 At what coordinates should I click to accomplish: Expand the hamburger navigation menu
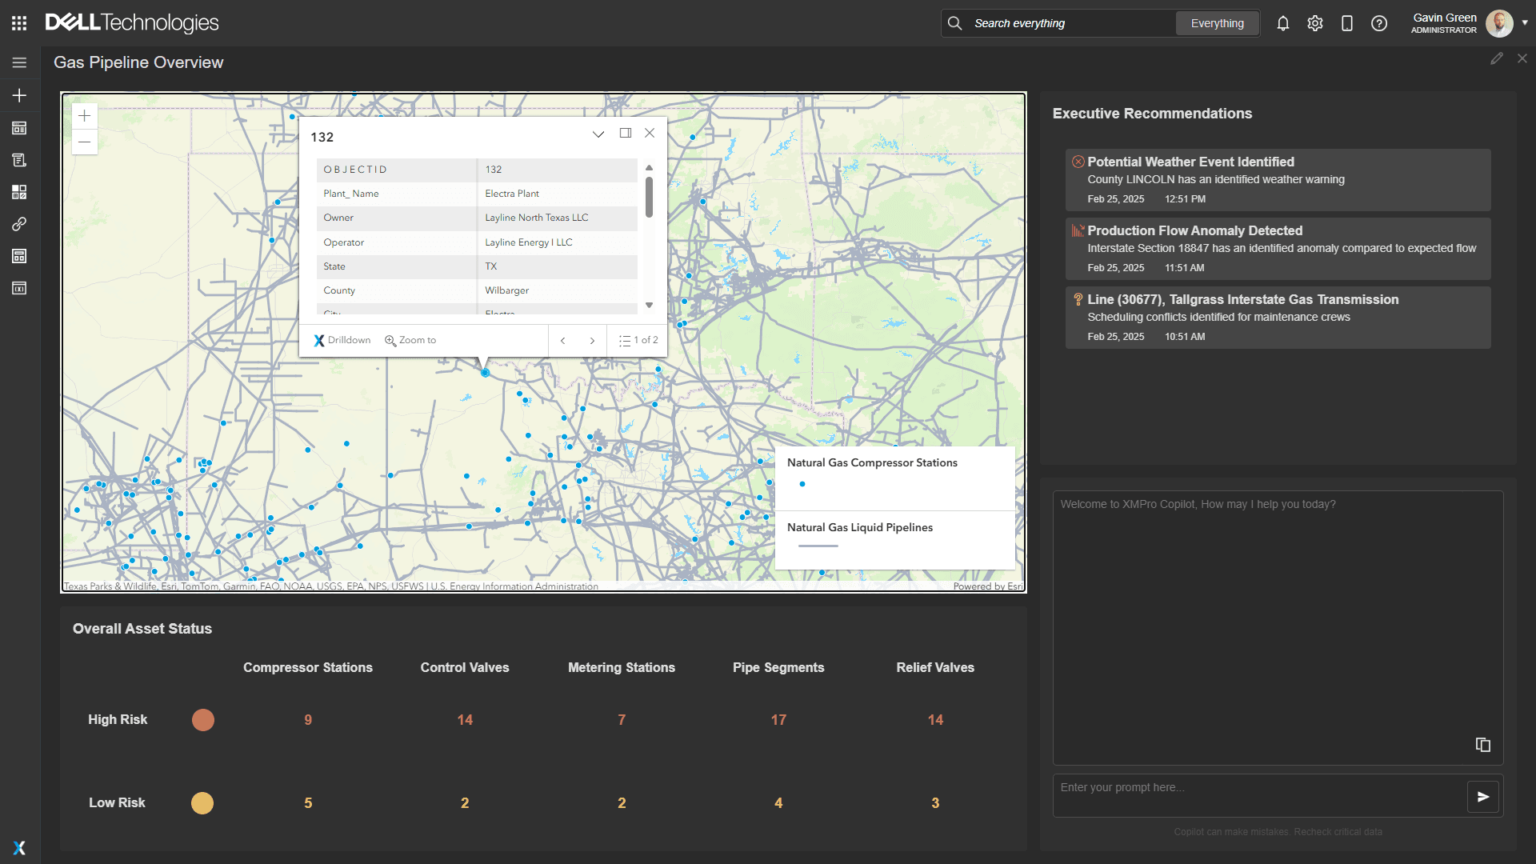coord(19,62)
